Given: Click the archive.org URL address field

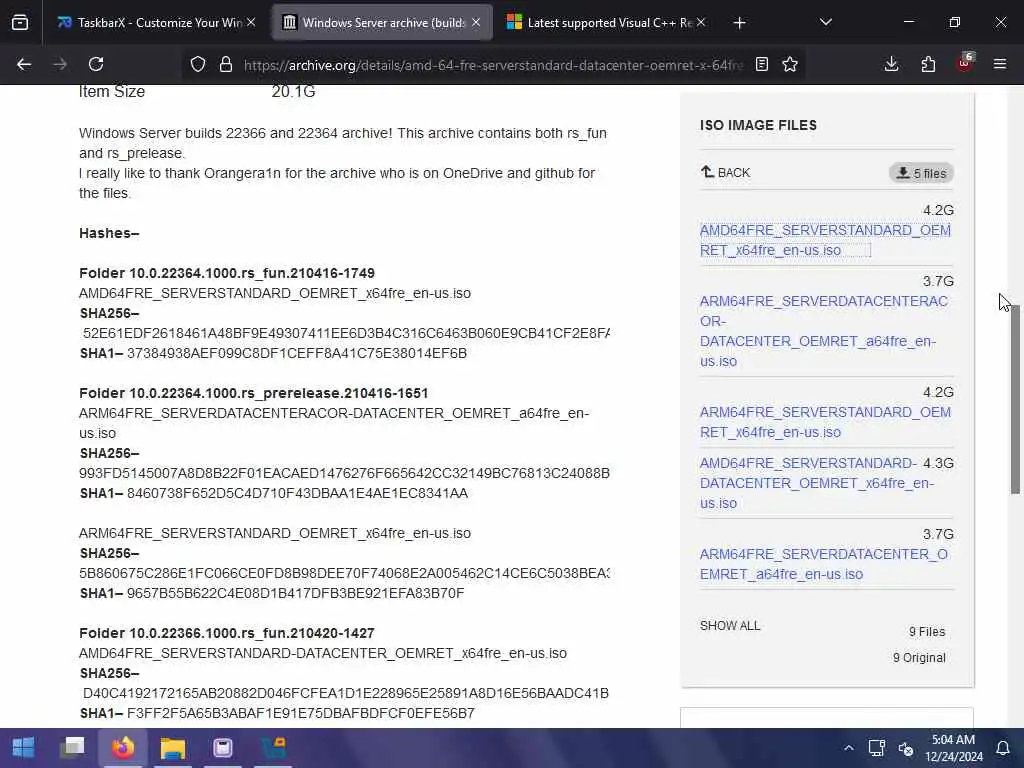Looking at the screenshot, I should [x=493, y=65].
